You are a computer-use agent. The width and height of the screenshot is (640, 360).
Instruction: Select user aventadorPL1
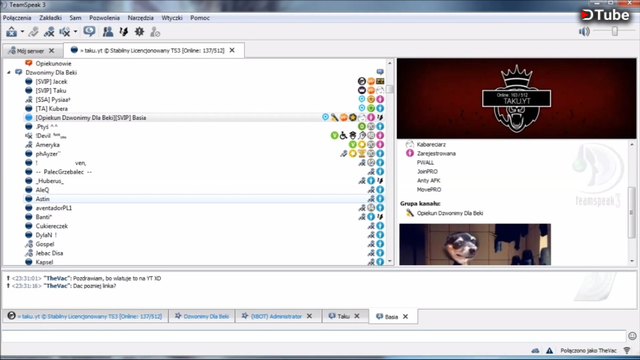coord(53,208)
